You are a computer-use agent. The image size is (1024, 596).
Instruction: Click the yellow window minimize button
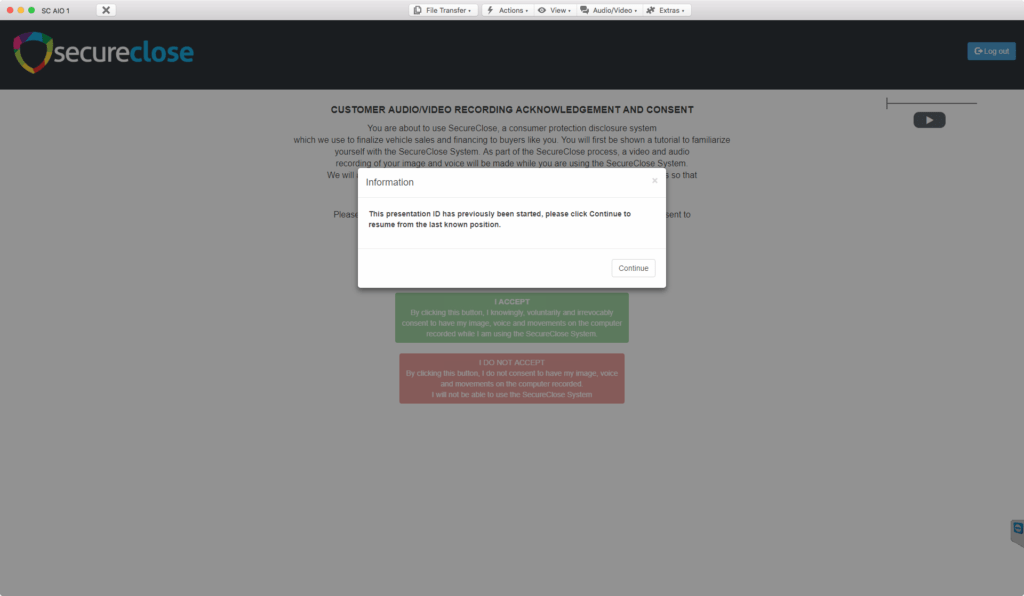click(x=21, y=10)
